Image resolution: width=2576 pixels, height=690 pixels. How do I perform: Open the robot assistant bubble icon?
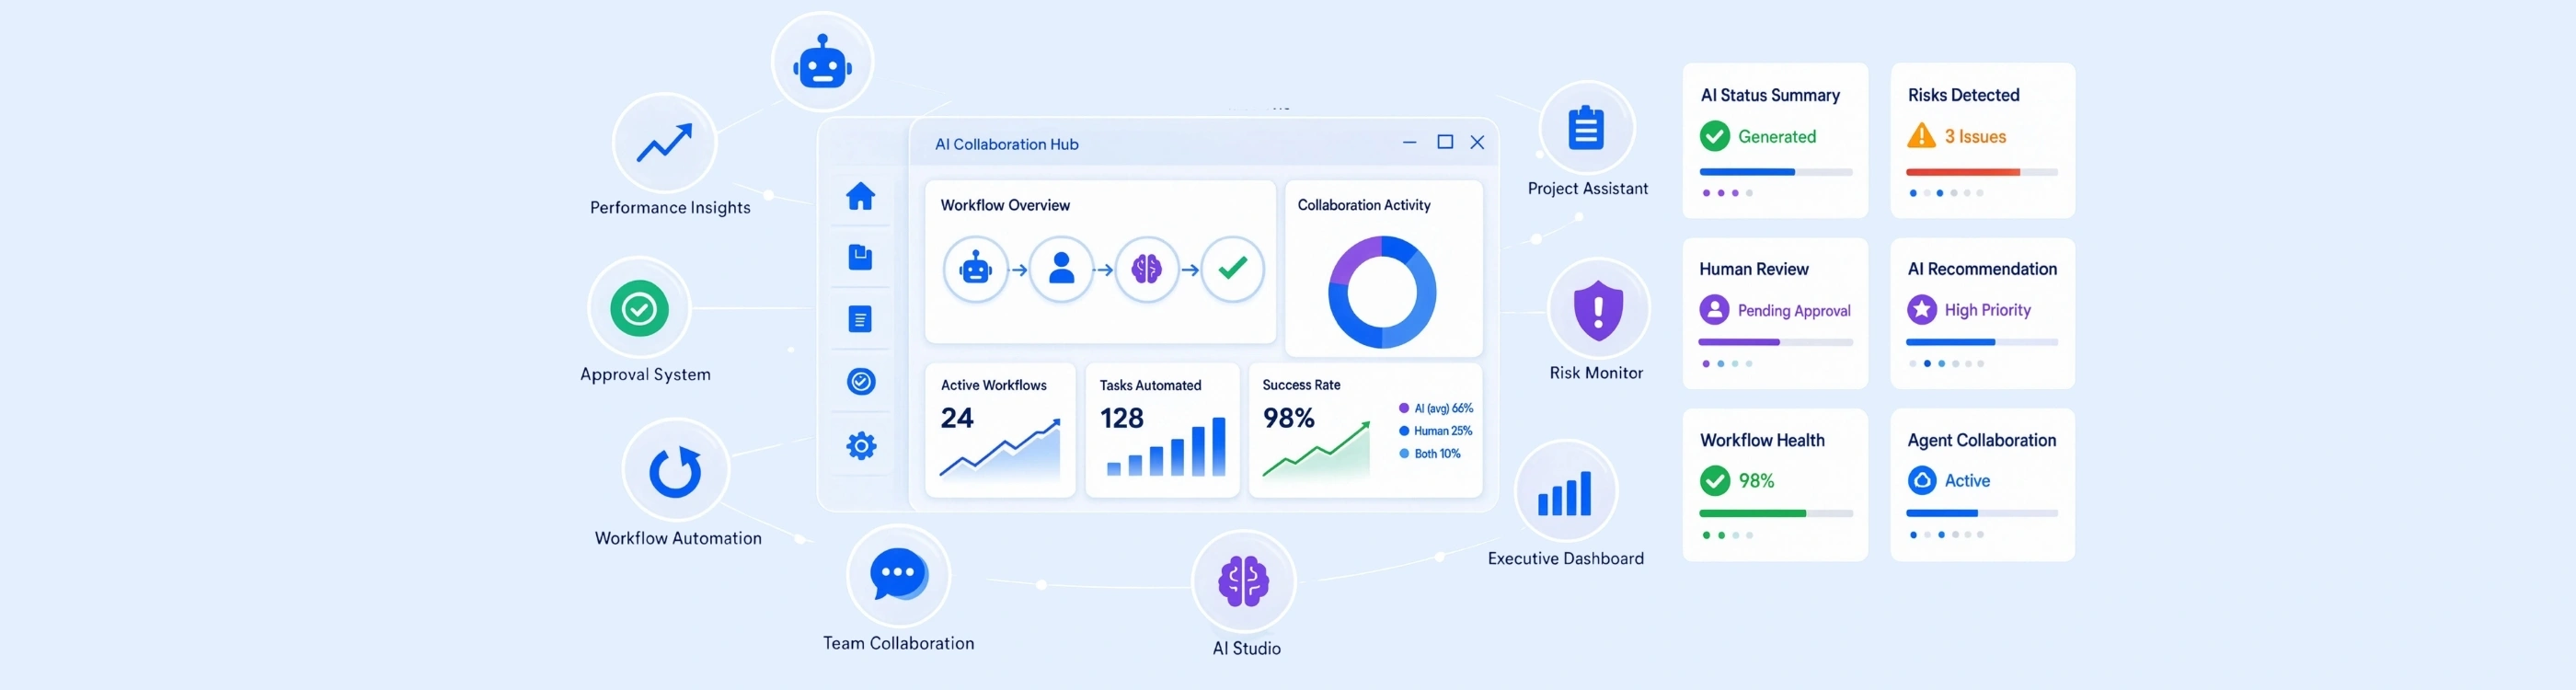(x=822, y=62)
